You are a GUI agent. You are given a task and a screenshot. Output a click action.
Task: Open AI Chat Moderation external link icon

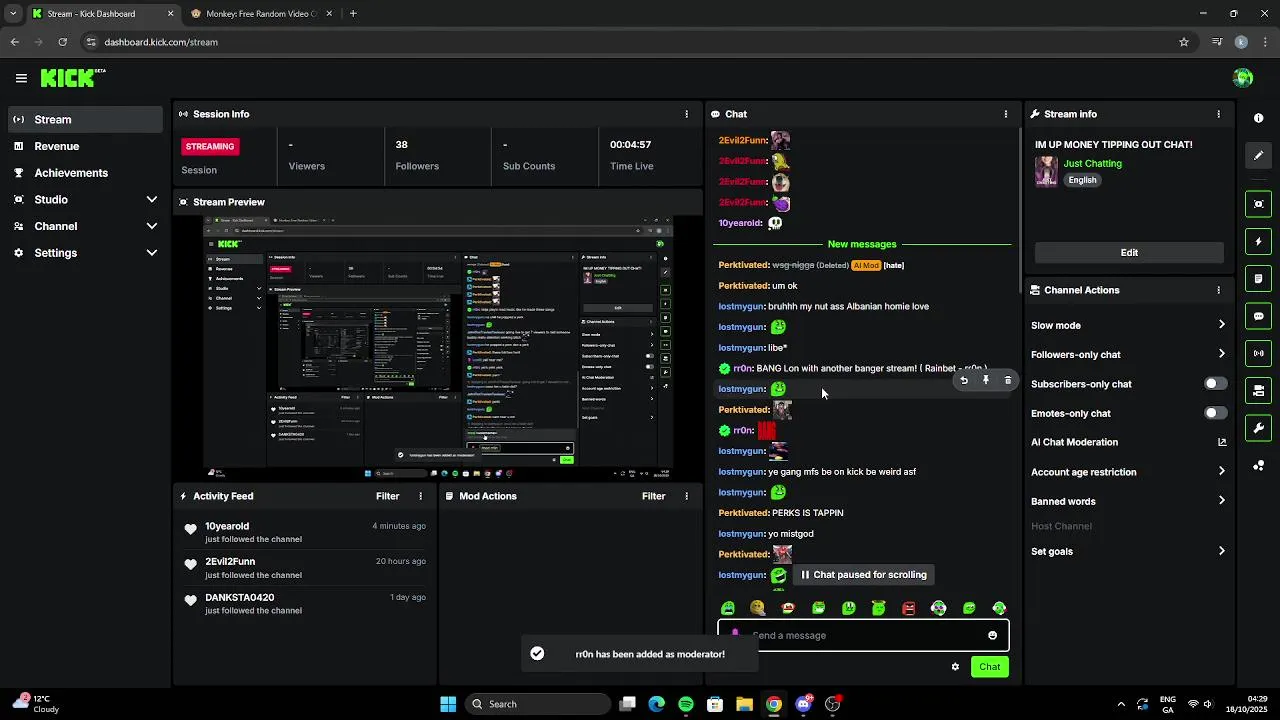[x=1222, y=442]
